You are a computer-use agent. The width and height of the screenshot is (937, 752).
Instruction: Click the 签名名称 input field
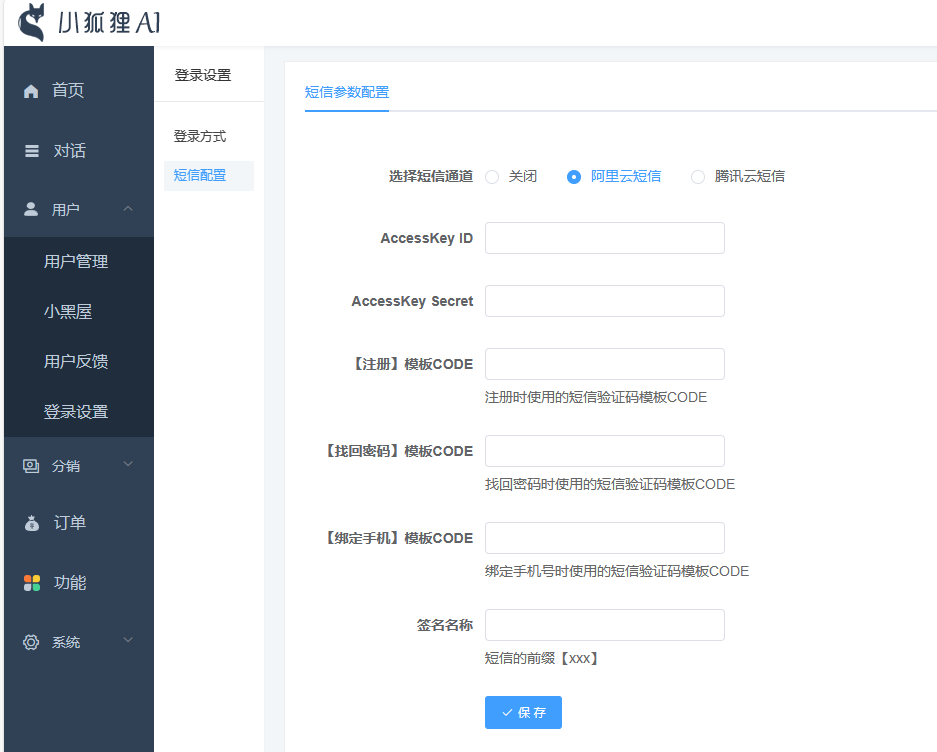pyautogui.click(x=605, y=625)
